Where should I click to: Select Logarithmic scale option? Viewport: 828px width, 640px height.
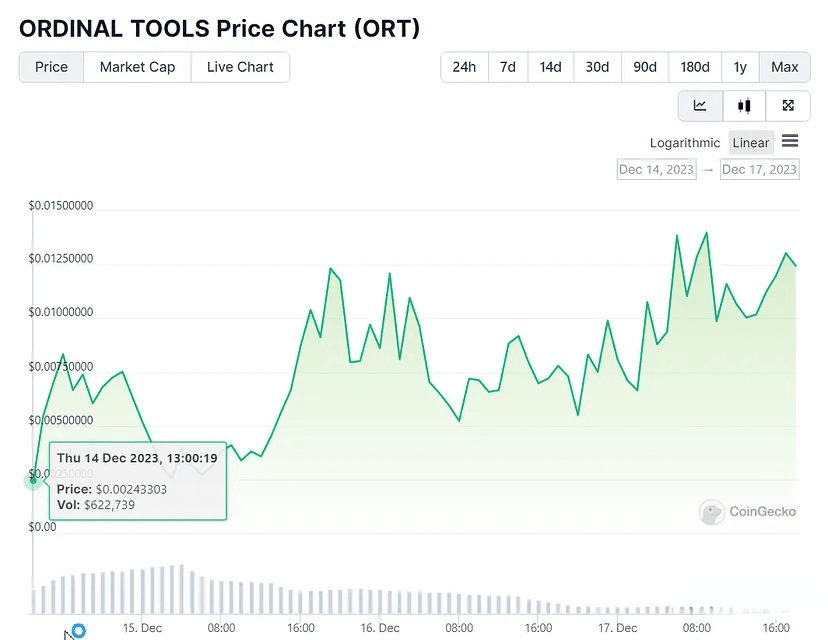[684, 143]
